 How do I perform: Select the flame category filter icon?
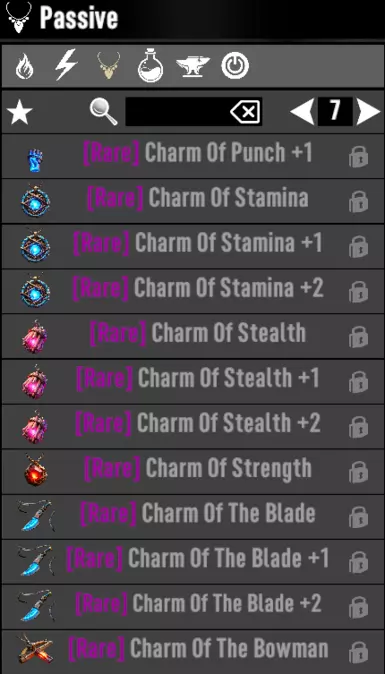[24, 68]
